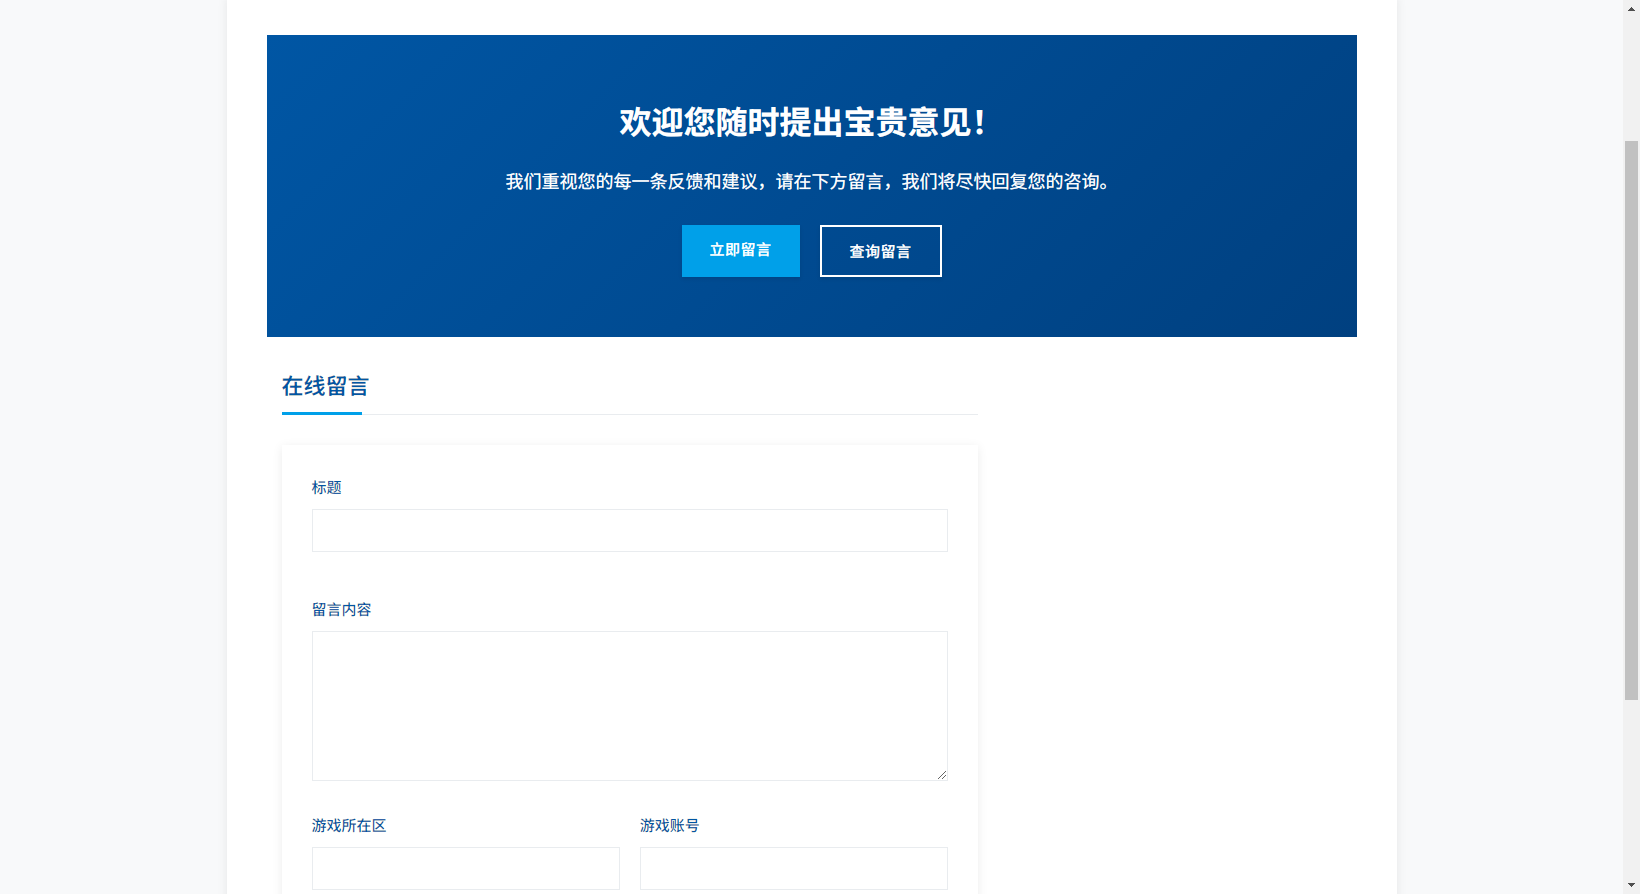This screenshot has height=894, width=1640.
Task: Click the 留言内容 textarea resize handle
Action: 941,774
